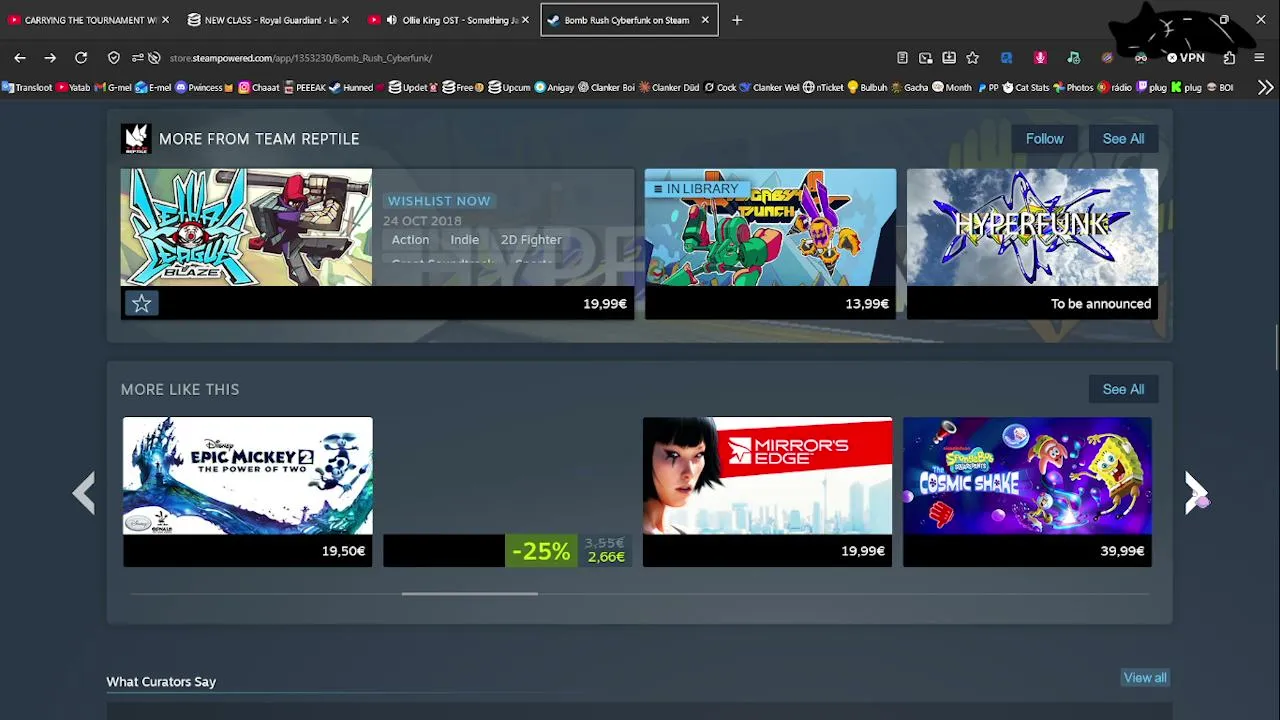
Task: Open the Photos bookmark
Action: [x=1073, y=87]
